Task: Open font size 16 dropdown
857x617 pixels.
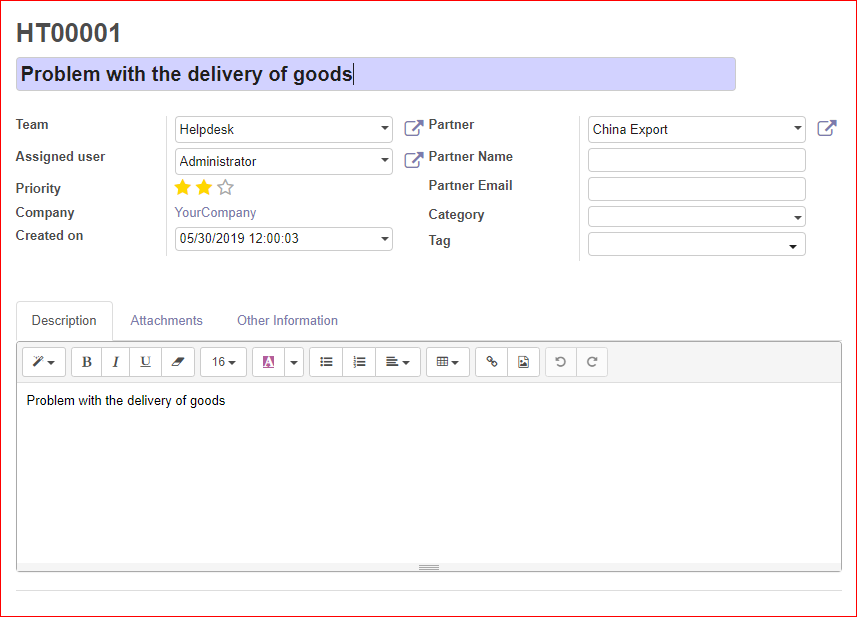Action: (224, 362)
